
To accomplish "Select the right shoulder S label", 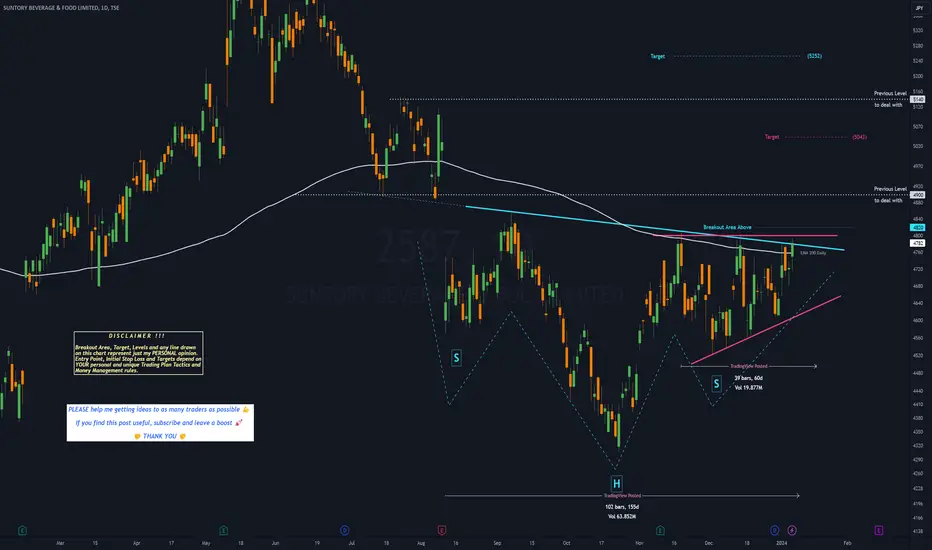I will pyautogui.click(x=716, y=384).
